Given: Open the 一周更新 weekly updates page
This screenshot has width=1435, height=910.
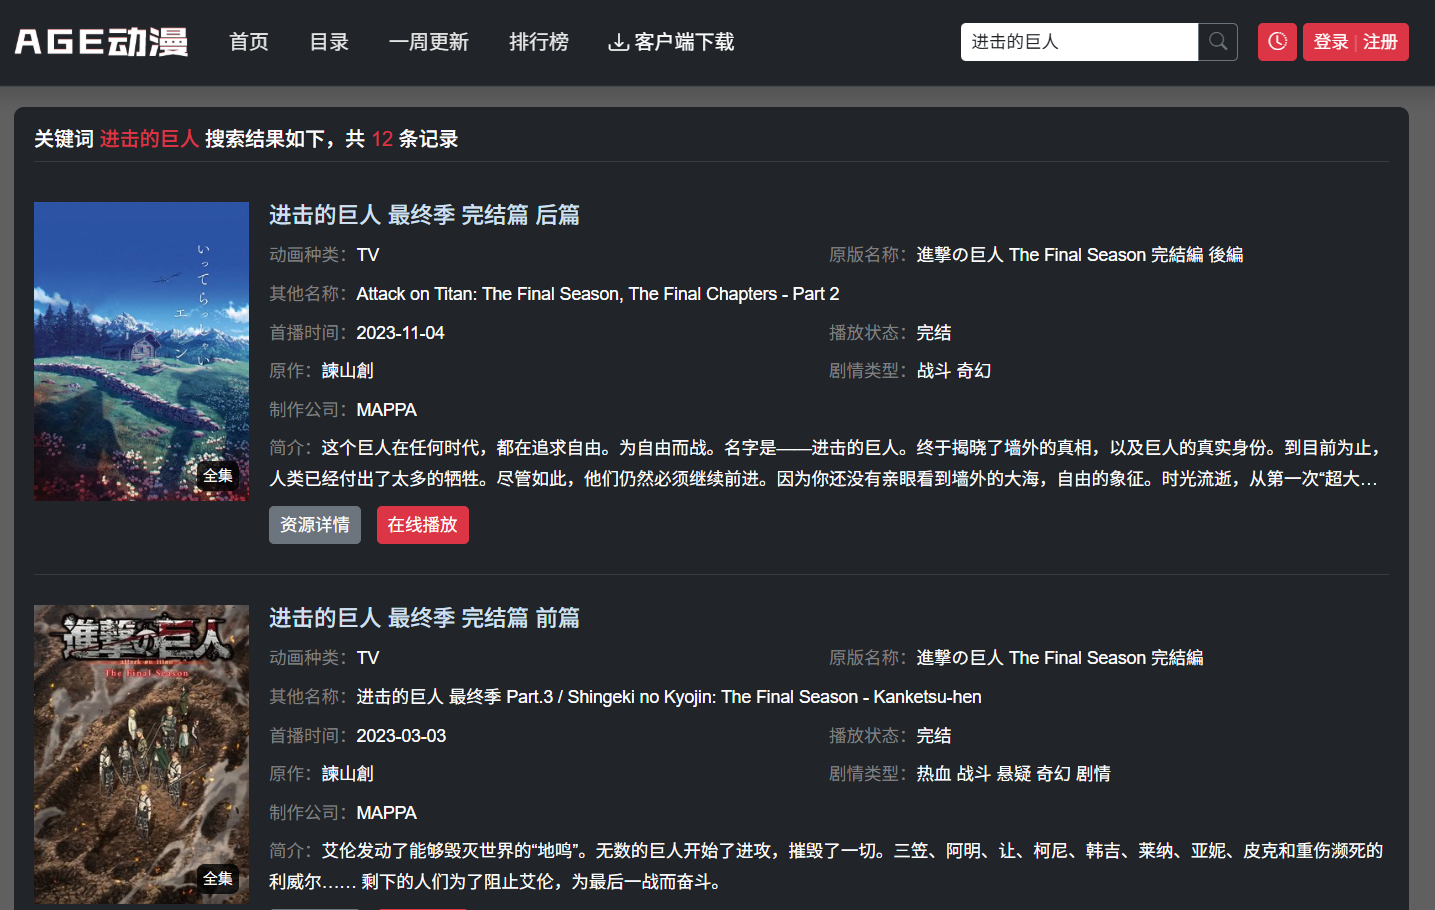Looking at the screenshot, I should tap(428, 42).
